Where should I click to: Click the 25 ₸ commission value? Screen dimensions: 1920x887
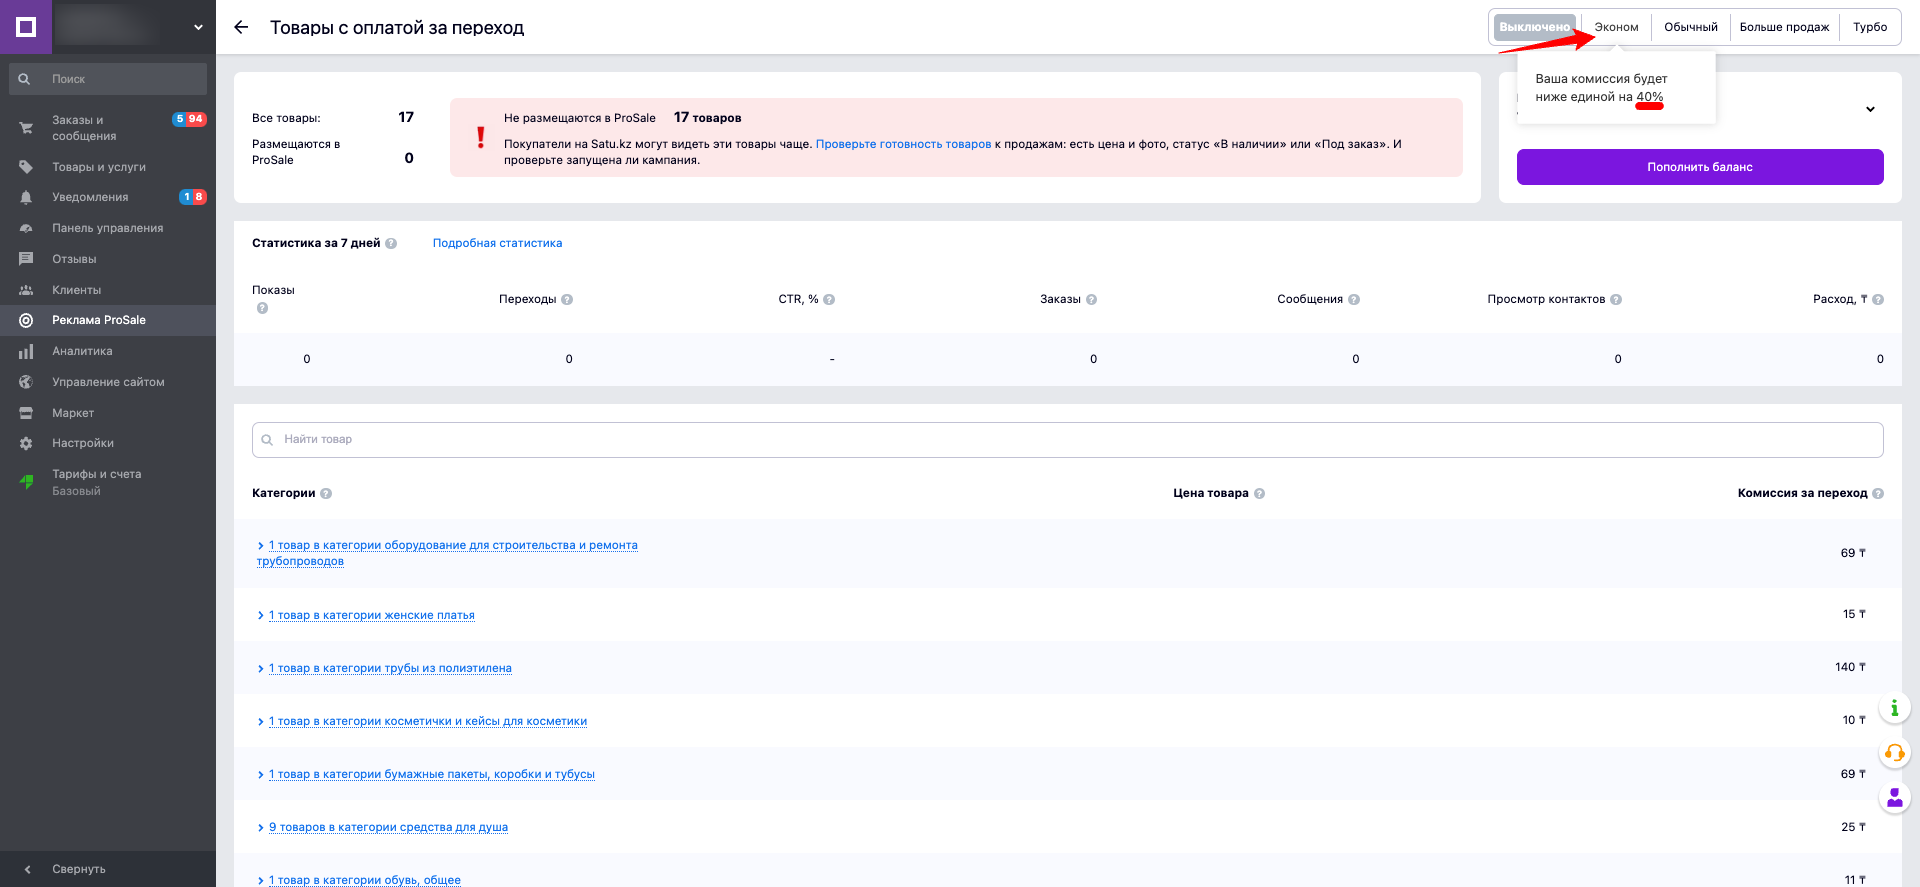1853,827
